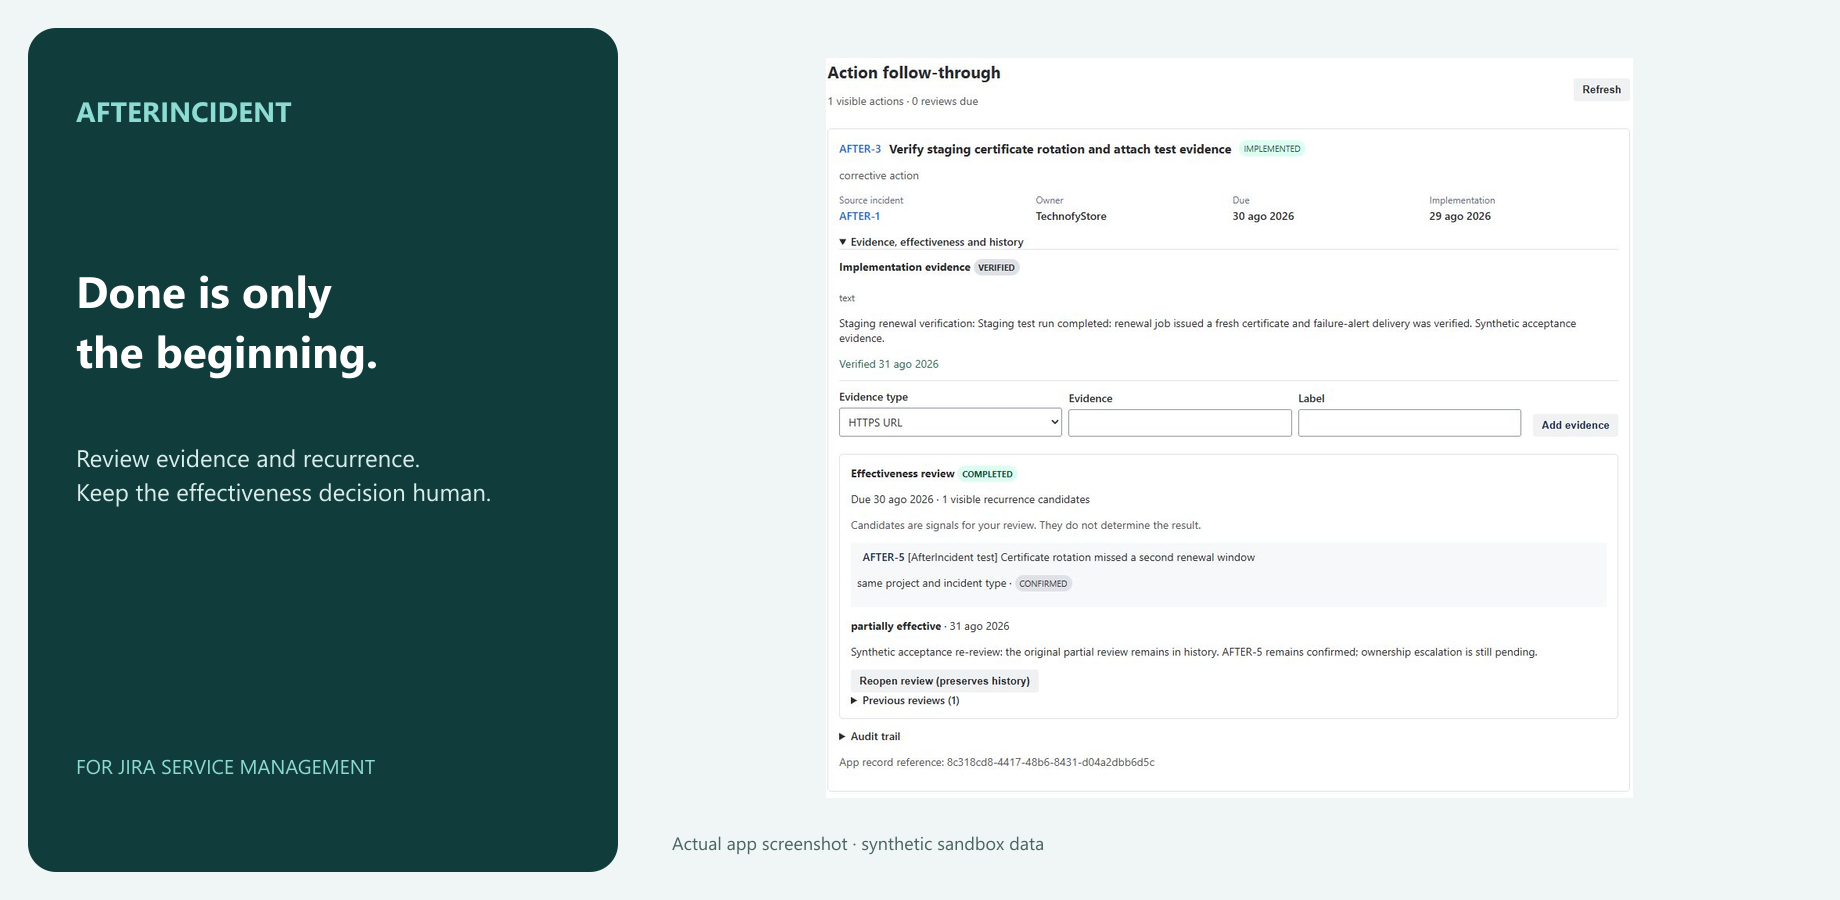Click the AFTER-5 recurrence candidate row
The height and width of the screenshot is (900, 1840).
[x=1228, y=575]
